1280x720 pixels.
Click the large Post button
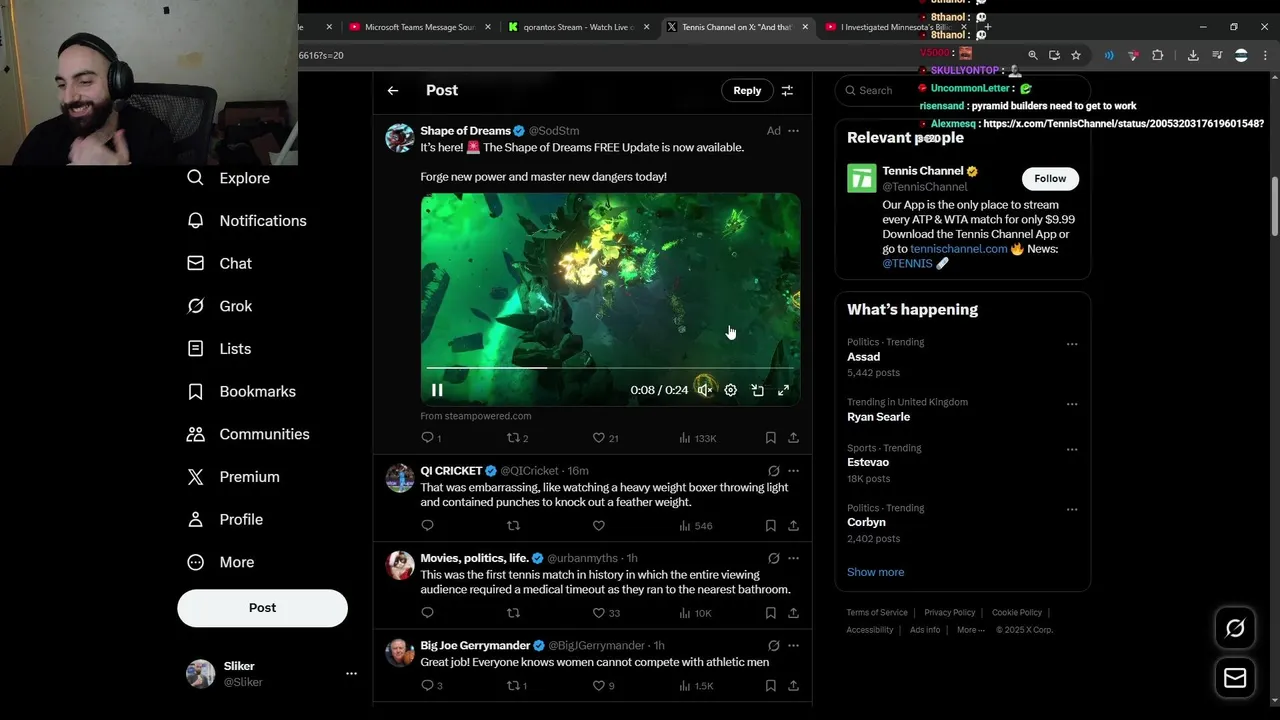[x=263, y=608]
